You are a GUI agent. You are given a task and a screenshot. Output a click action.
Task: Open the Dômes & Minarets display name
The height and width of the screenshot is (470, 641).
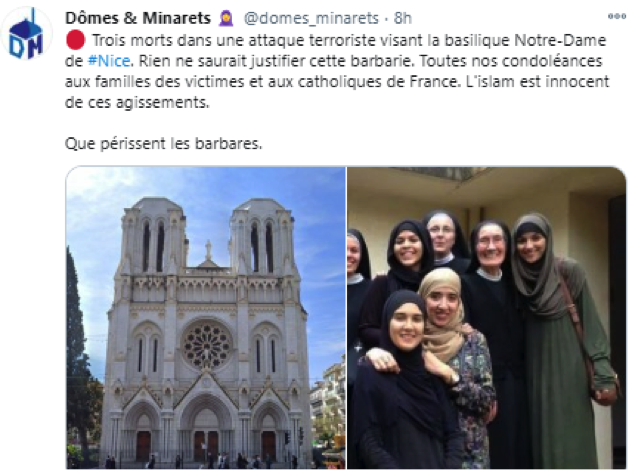138,18
